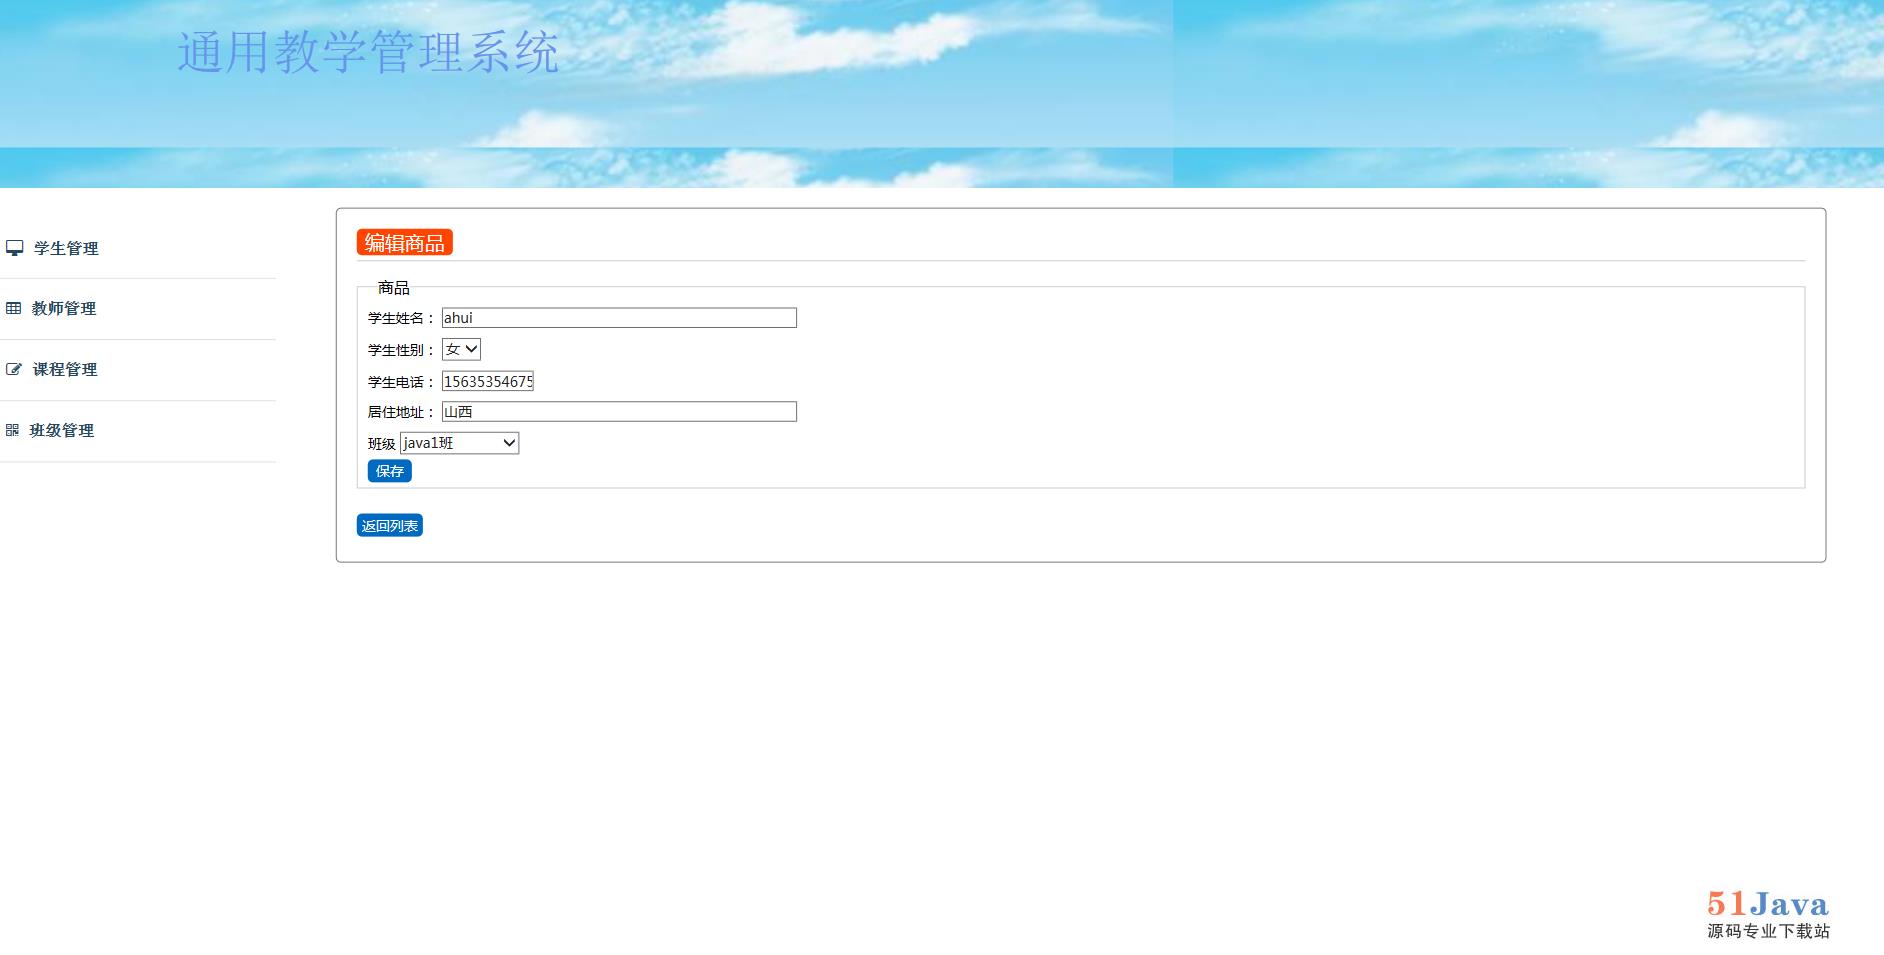The width and height of the screenshot is (1884, 955).
Task: Click the 保存 save button
Action: coord(390,471)
